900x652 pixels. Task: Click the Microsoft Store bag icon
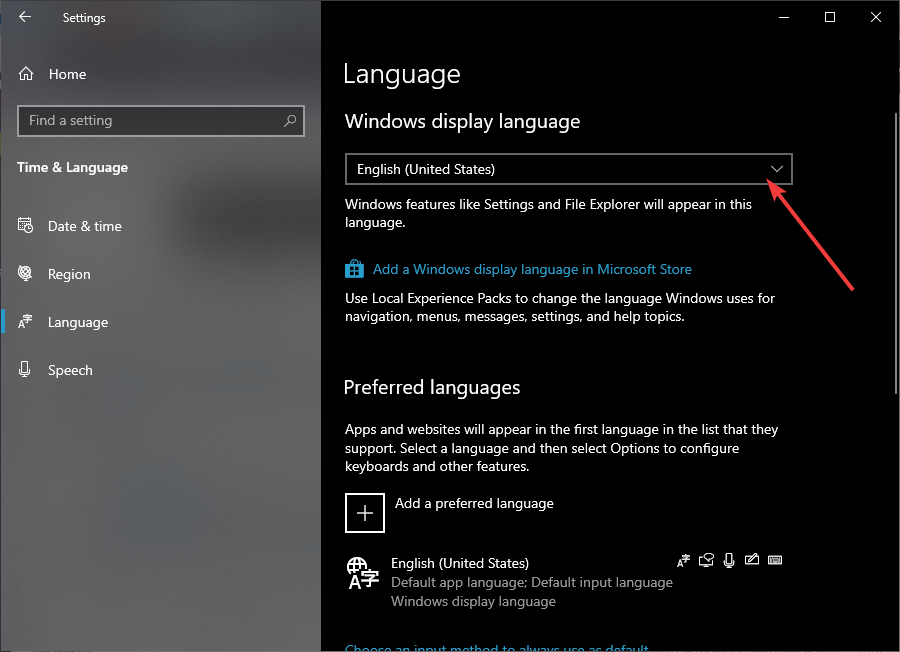(x=354, y=269)
